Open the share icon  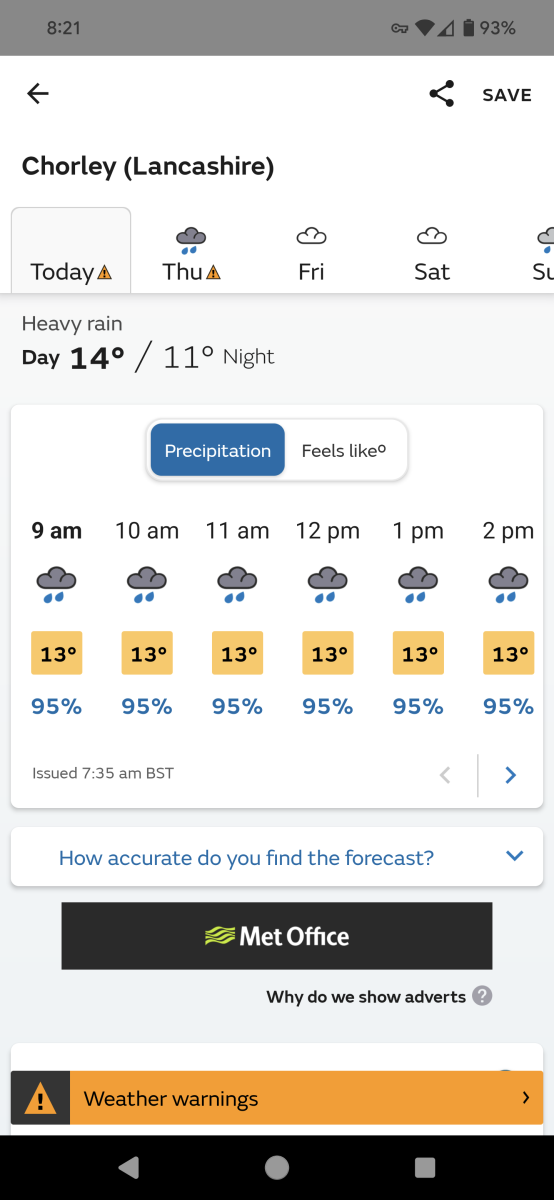point(441,94)
